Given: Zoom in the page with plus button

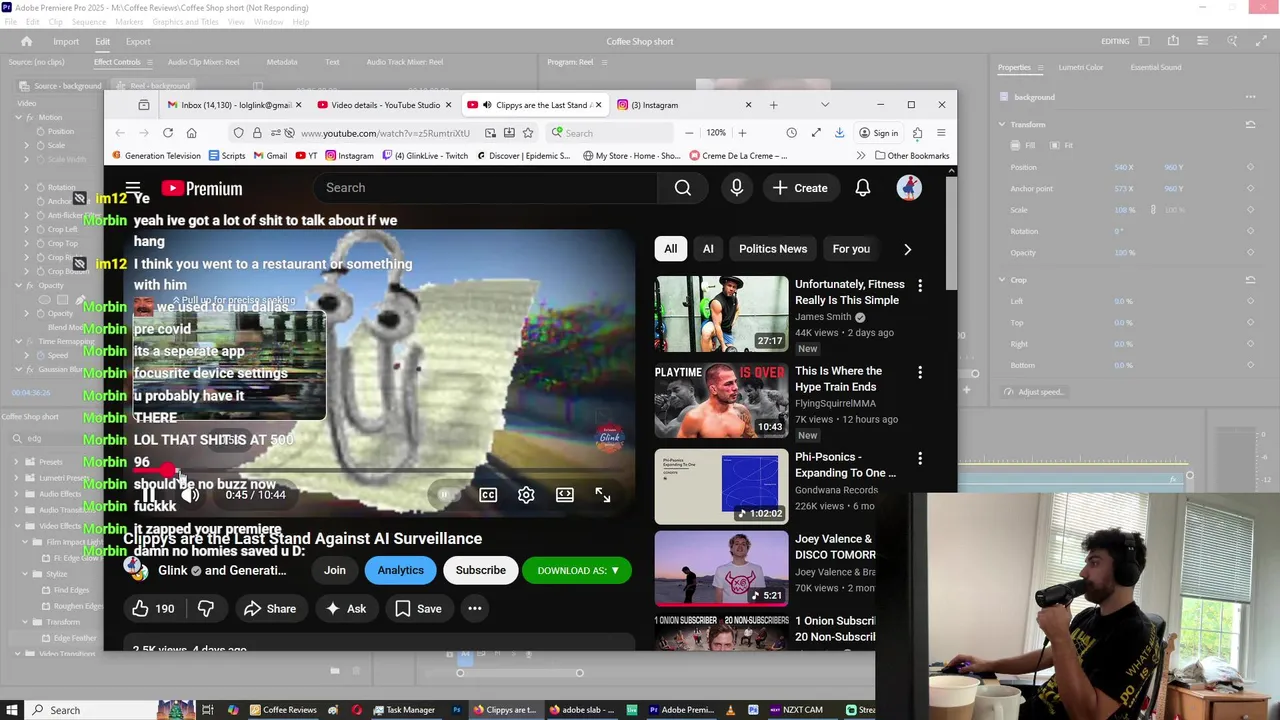Looking at the screenshot, I should tap(742, 133).
